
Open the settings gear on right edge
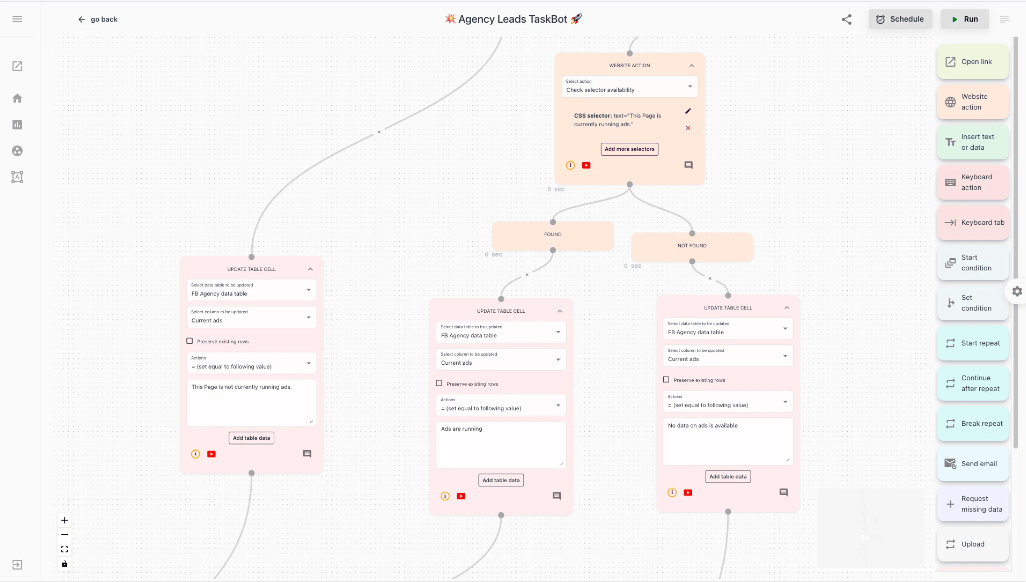[1017, 291]
